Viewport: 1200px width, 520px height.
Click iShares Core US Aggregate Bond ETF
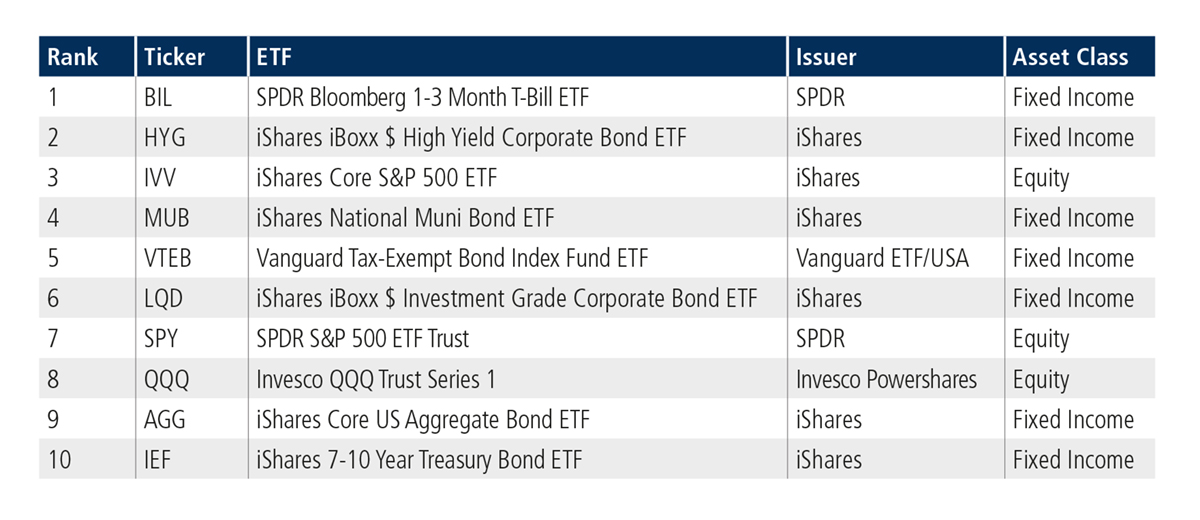coord(422,419)
